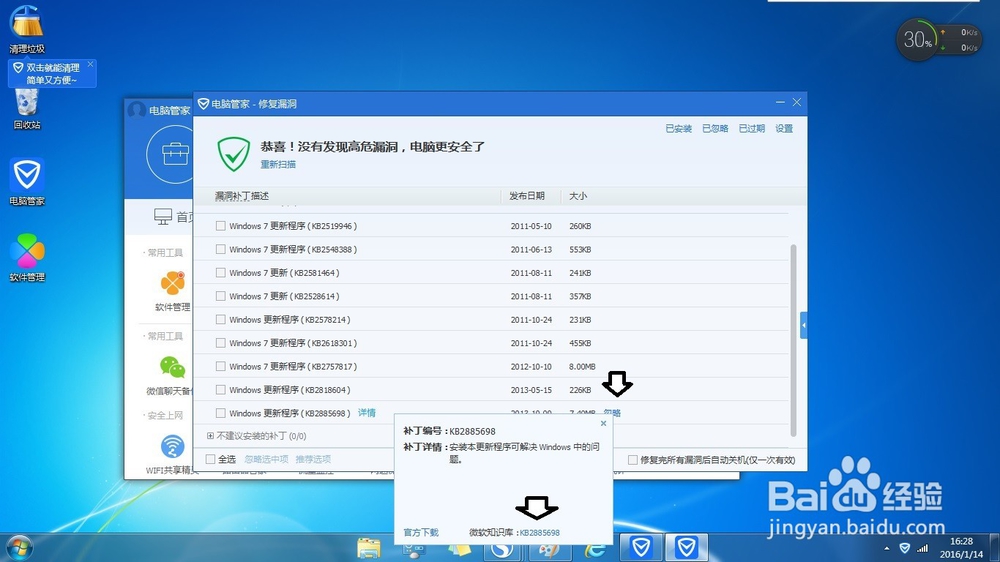Click the 30% memory speed-up floating widget
The width and height of the screenshot is (1000, 562).
coord(918,40)
